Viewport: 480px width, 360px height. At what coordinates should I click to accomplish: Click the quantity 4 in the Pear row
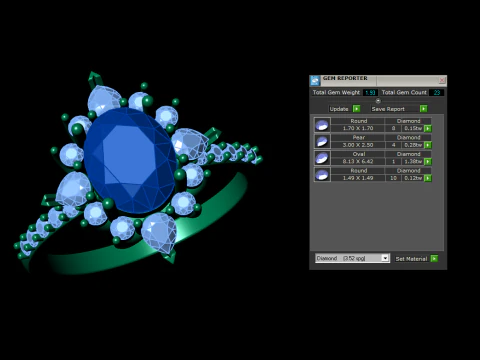pyautogui.click(x=394, y=145)
